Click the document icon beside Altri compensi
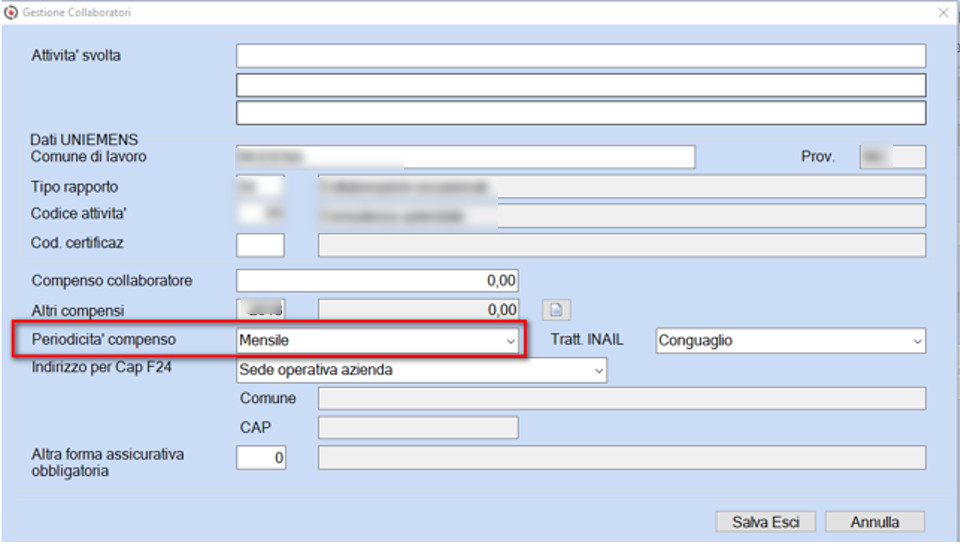 click(556, 310)
